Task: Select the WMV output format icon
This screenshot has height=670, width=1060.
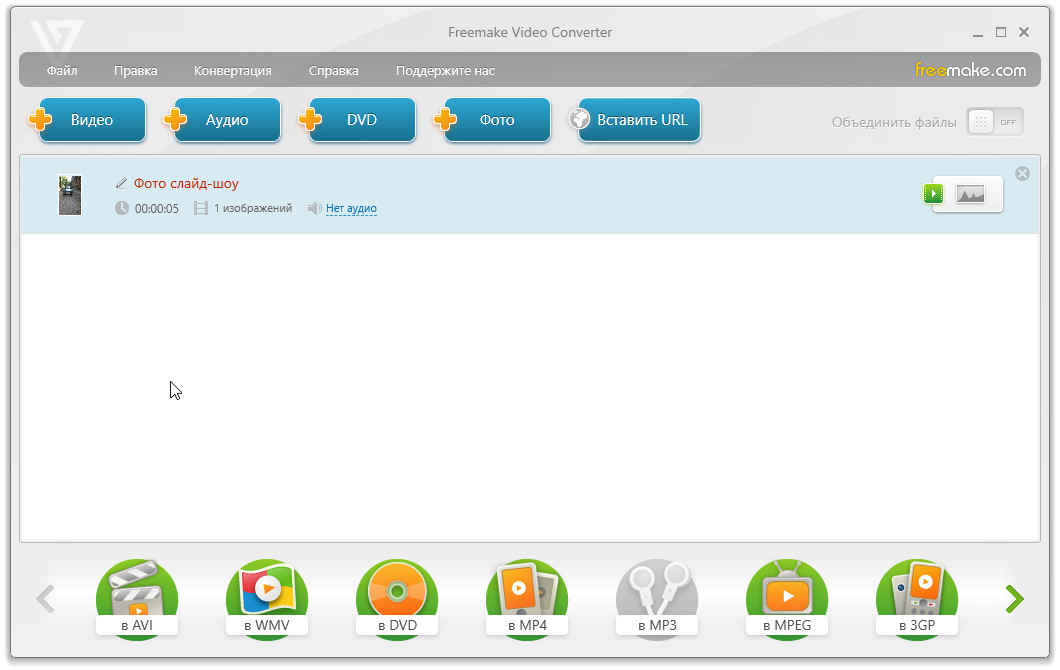Action: (x=266, y=596)
